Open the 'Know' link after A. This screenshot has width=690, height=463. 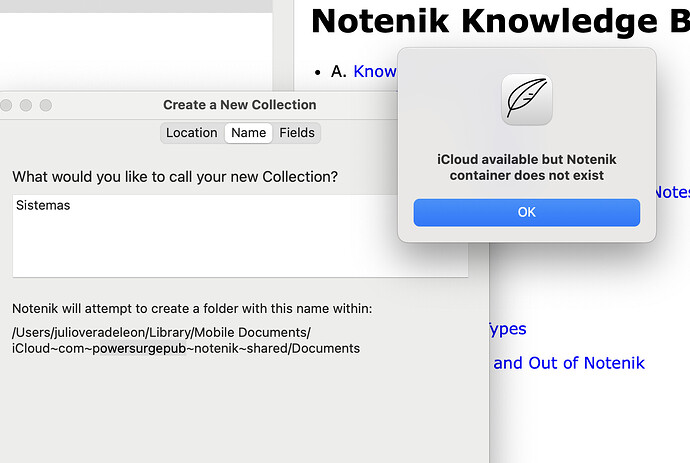[x=374, y=71]
